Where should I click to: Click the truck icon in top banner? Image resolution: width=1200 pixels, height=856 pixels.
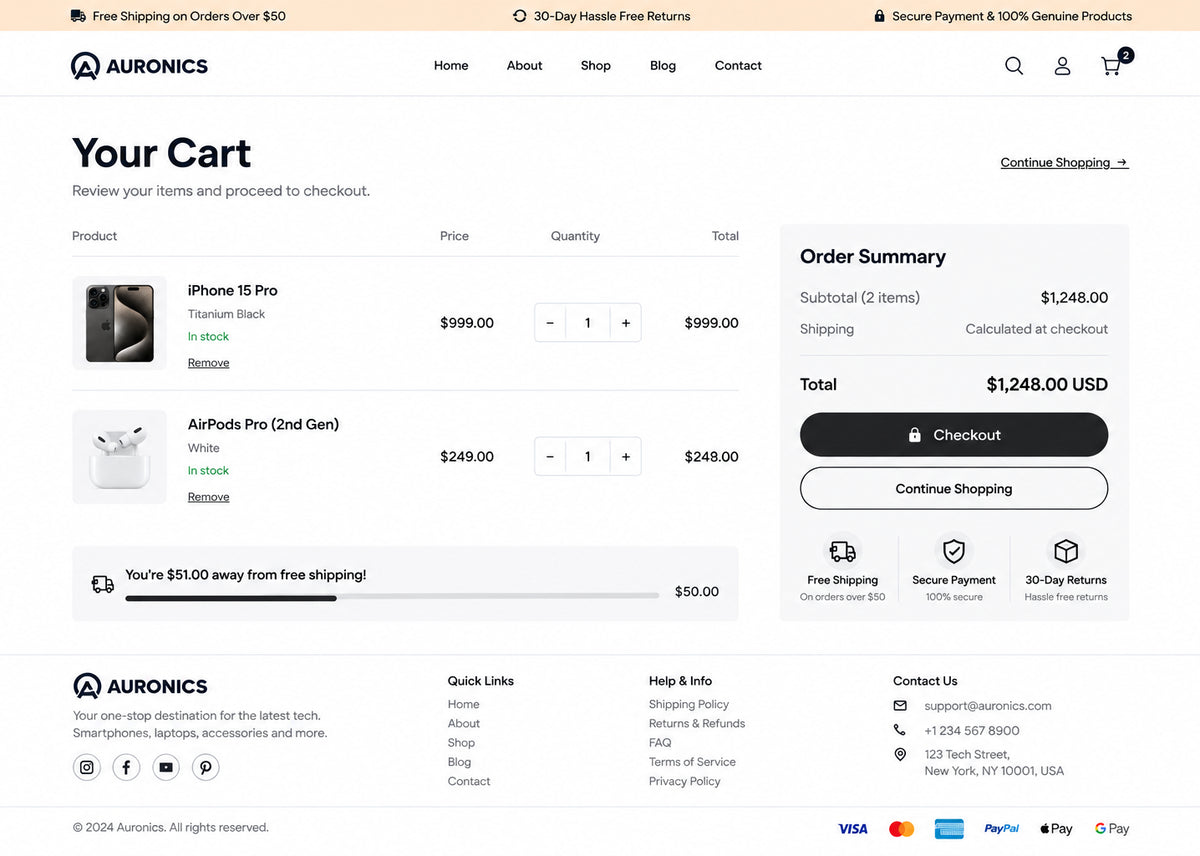[78, 16]
